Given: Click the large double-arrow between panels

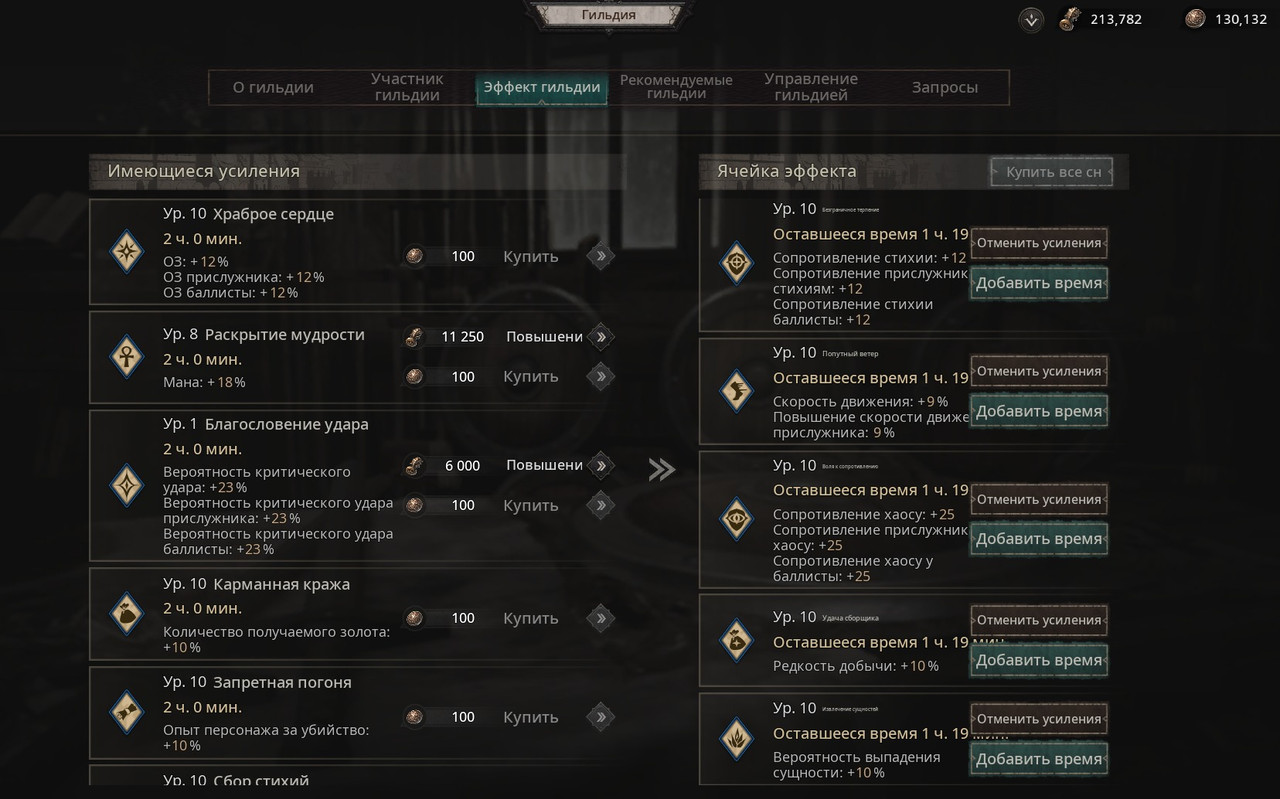Looking at the screenshot, I should (662, 469).
